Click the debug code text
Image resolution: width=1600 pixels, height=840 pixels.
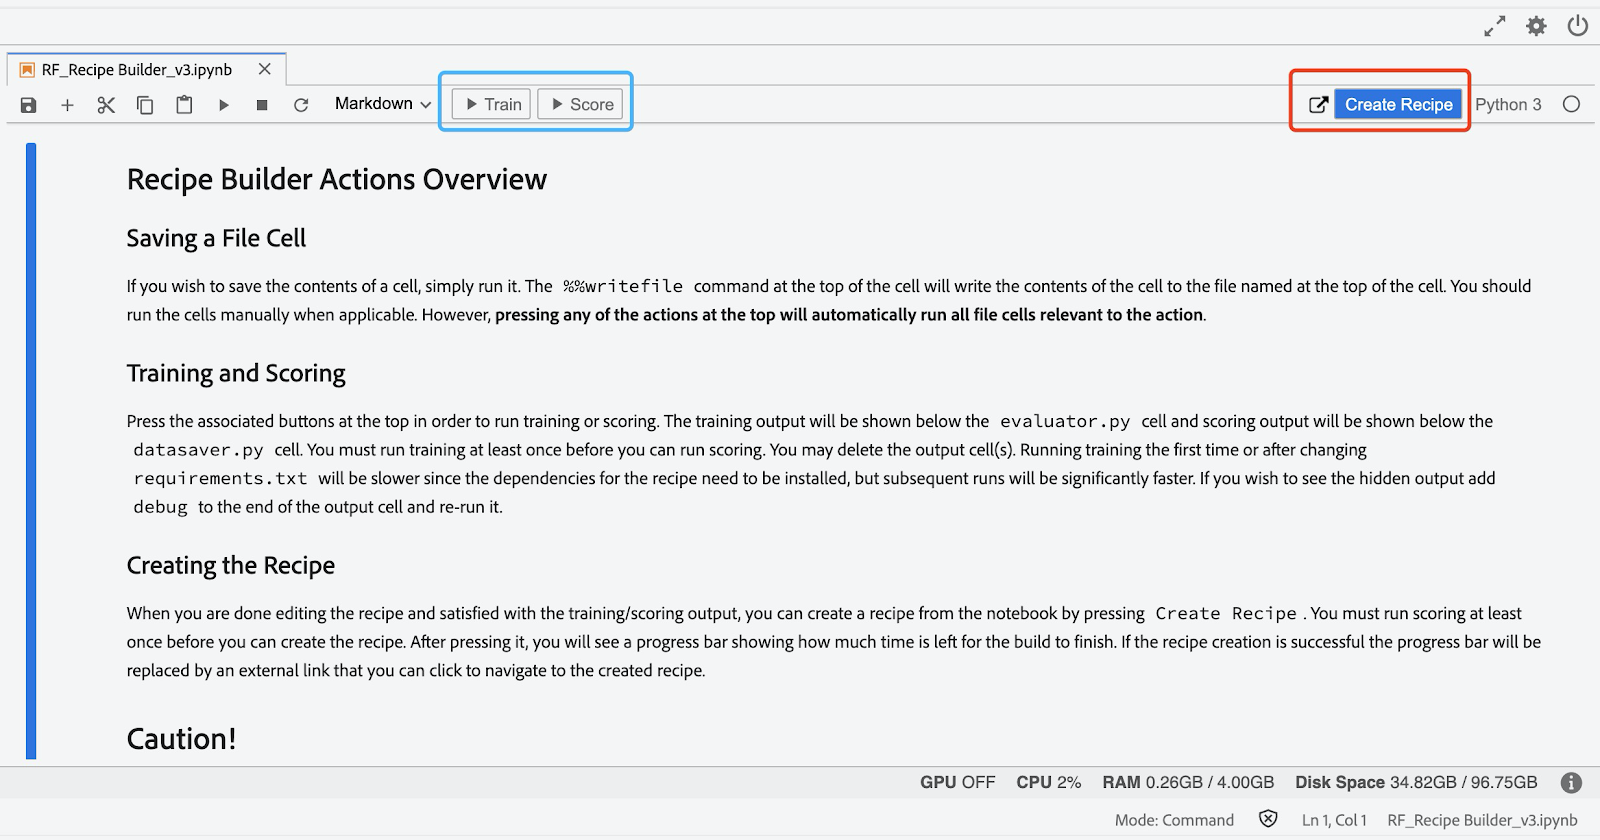pos(160,507)
